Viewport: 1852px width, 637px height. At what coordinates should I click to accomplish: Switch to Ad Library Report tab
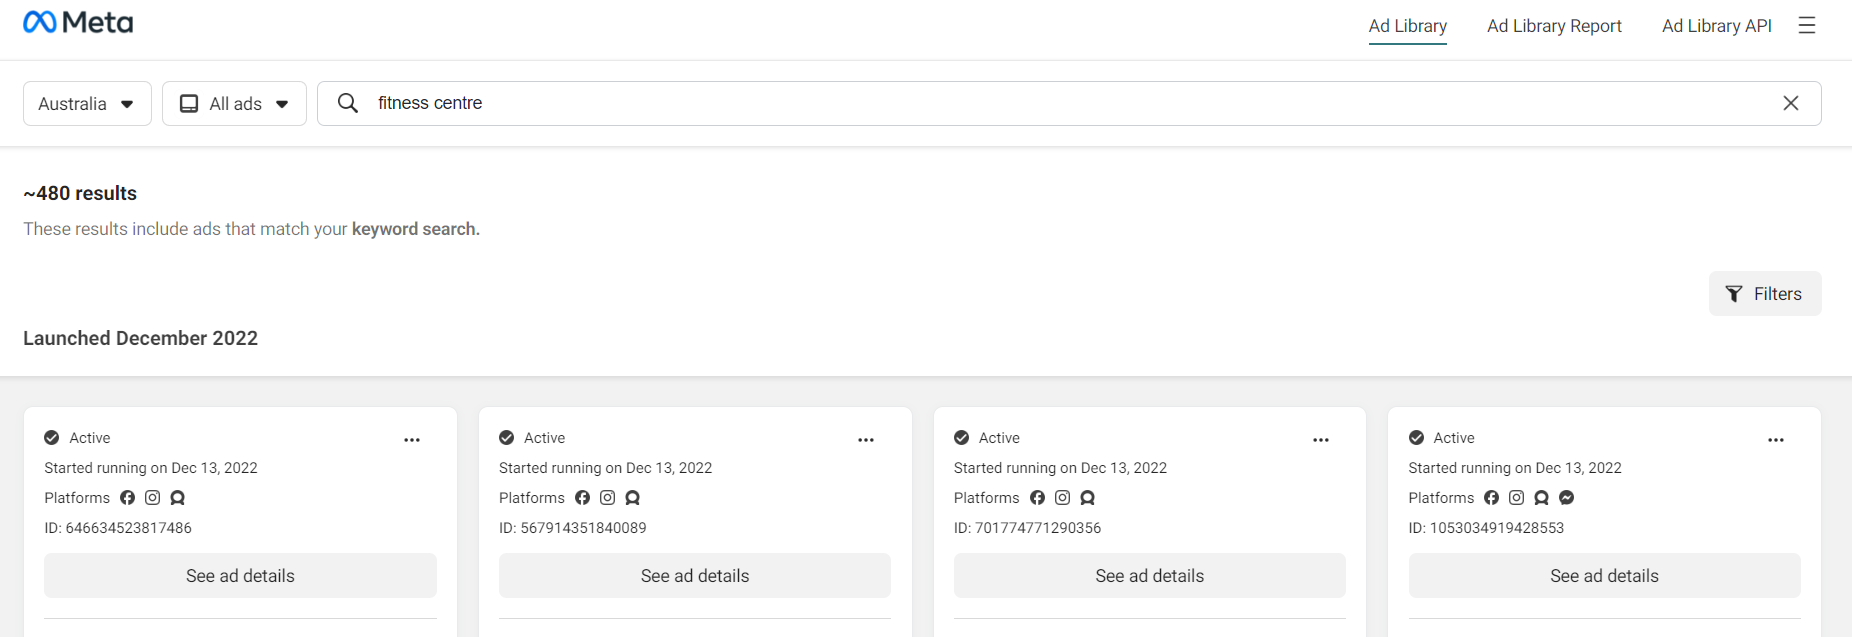[1554, 26]
